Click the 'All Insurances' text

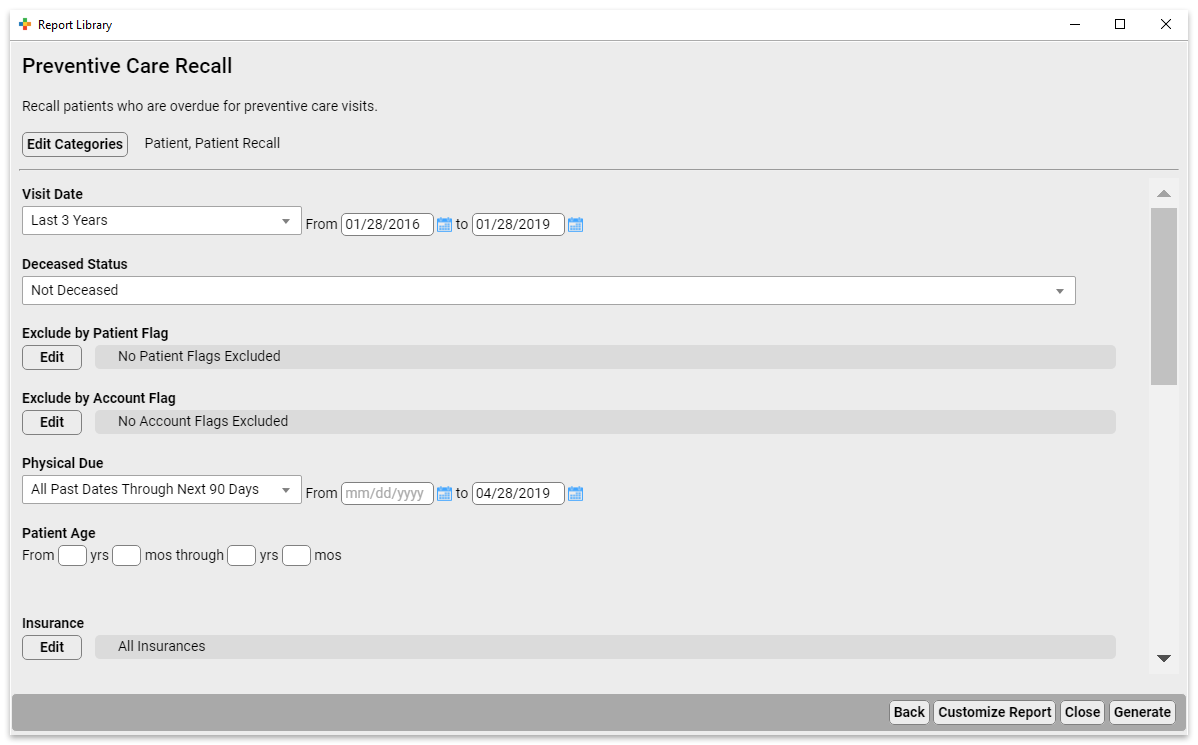pos(162,646)
